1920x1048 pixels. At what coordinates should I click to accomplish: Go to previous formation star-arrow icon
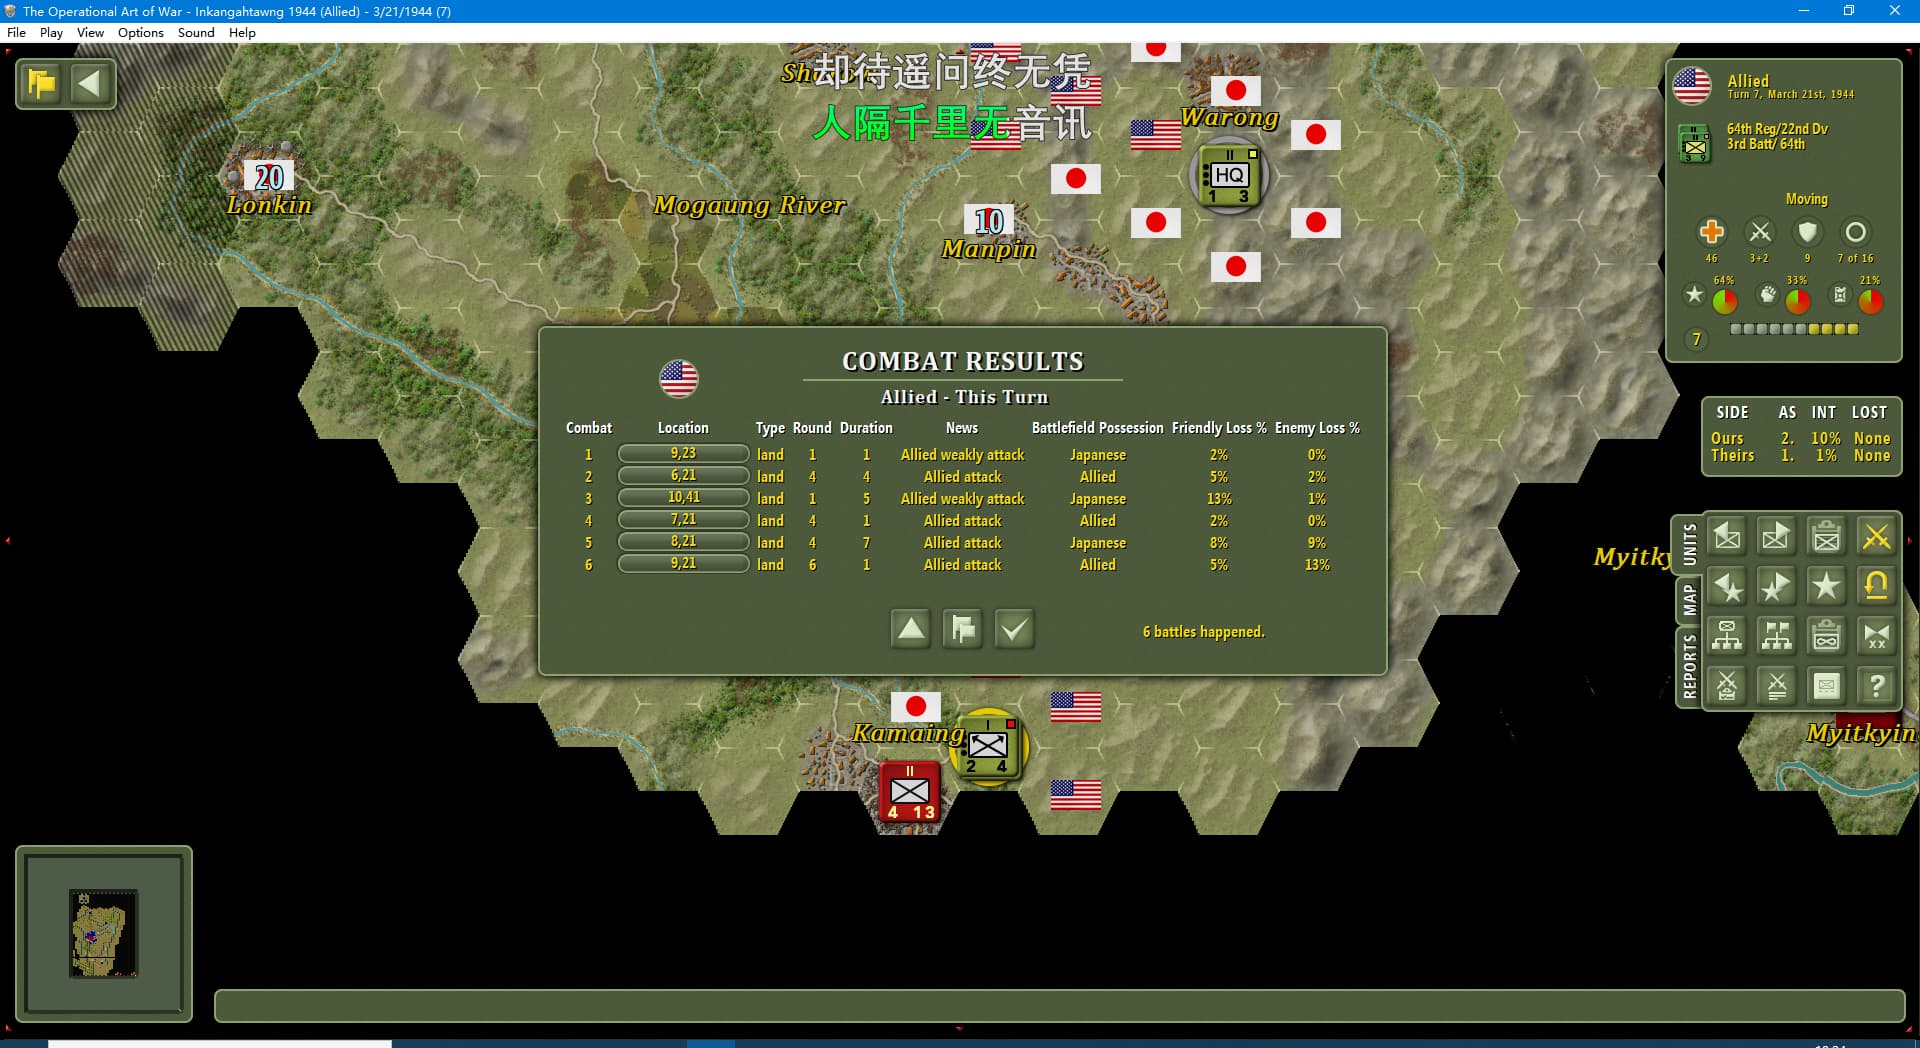tap(1727, 587)
